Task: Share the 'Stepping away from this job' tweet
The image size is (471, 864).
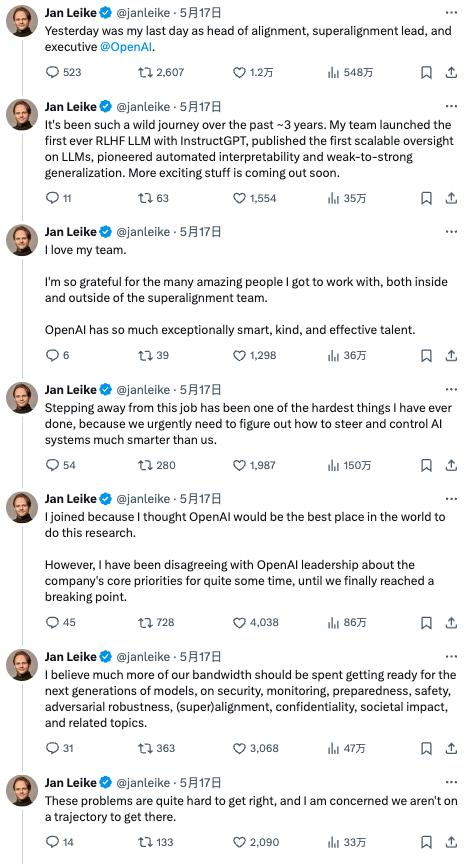Action: pos(451,465)
